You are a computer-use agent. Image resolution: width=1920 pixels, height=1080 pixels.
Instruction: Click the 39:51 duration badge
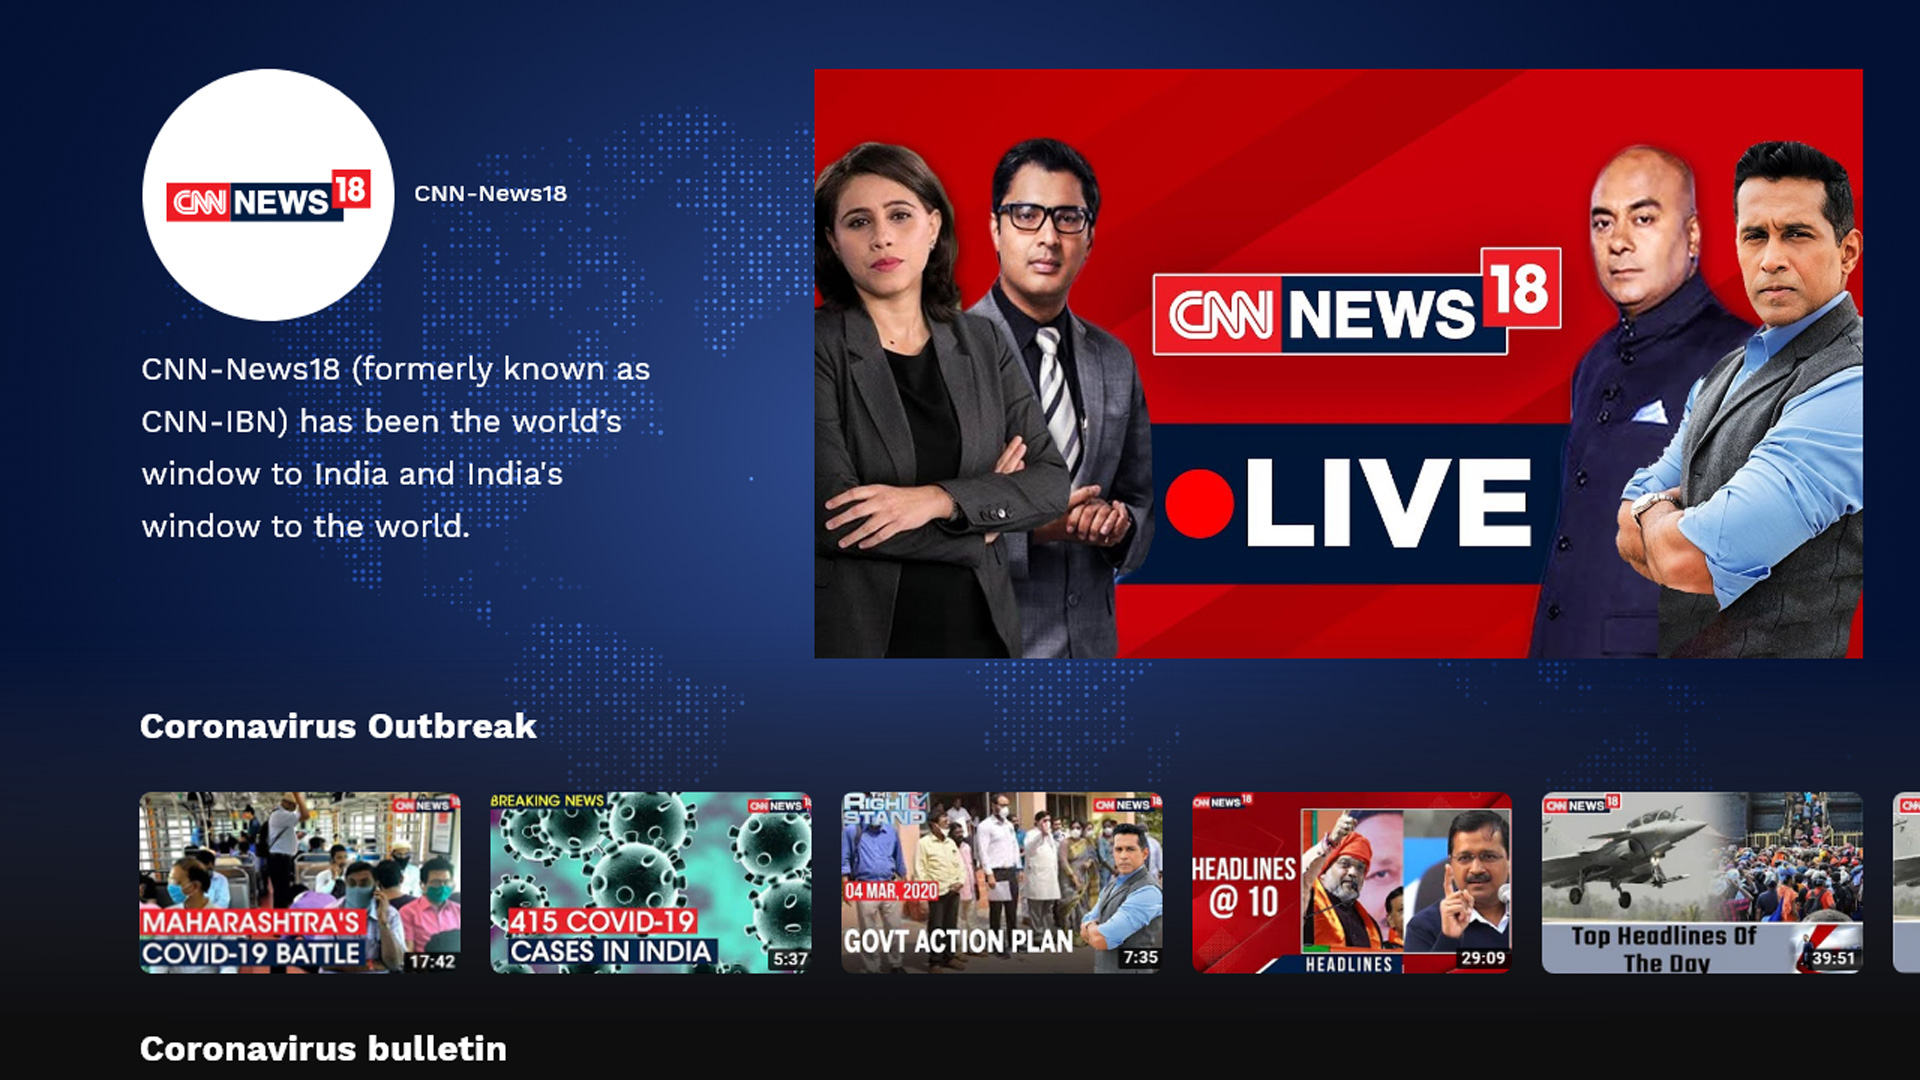point(1833,958)
